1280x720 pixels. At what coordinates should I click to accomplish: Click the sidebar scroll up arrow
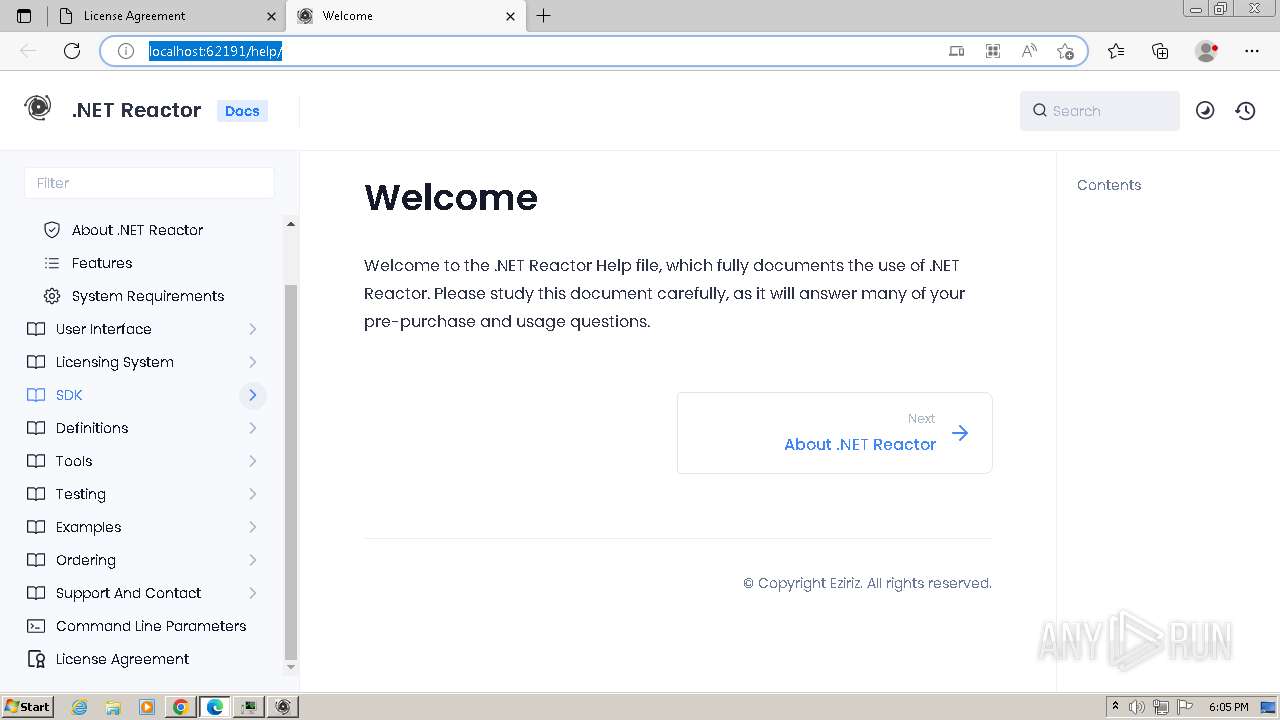291,224
